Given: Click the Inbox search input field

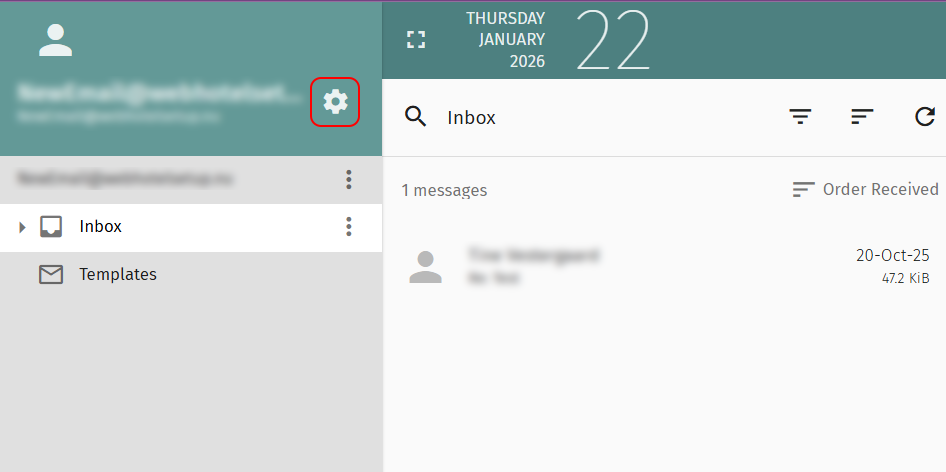Looking at the screenshot, I should 603,117.
